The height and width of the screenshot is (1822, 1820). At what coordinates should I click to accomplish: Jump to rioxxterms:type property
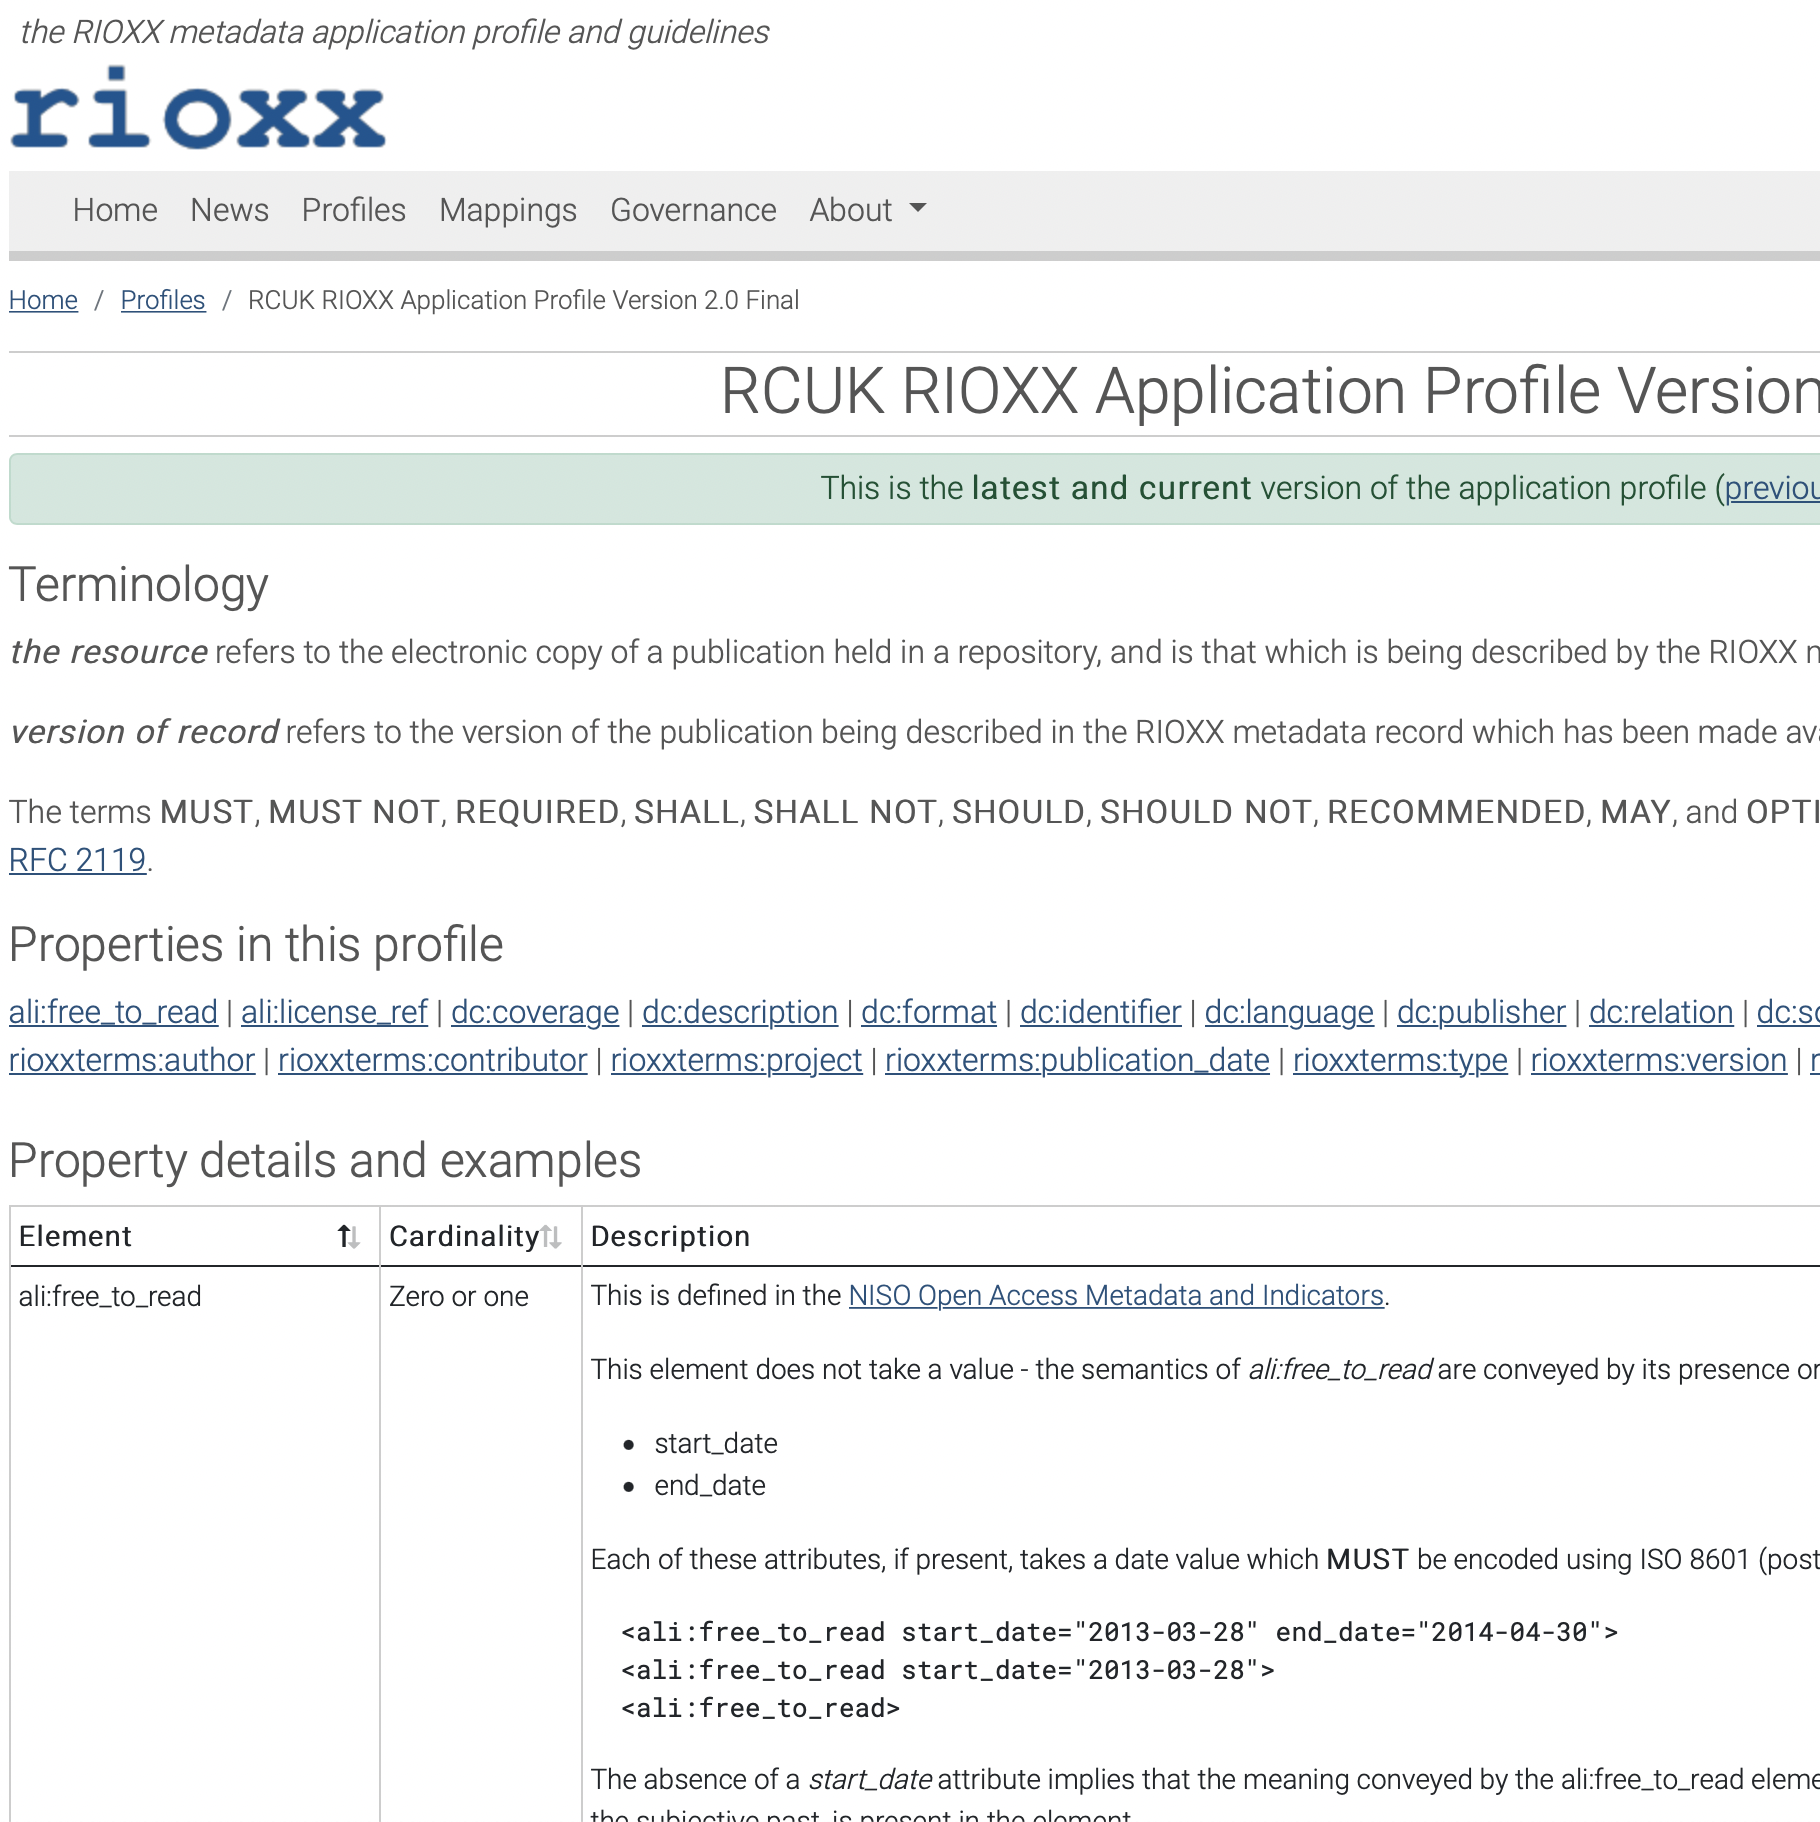(1400, 1060)
